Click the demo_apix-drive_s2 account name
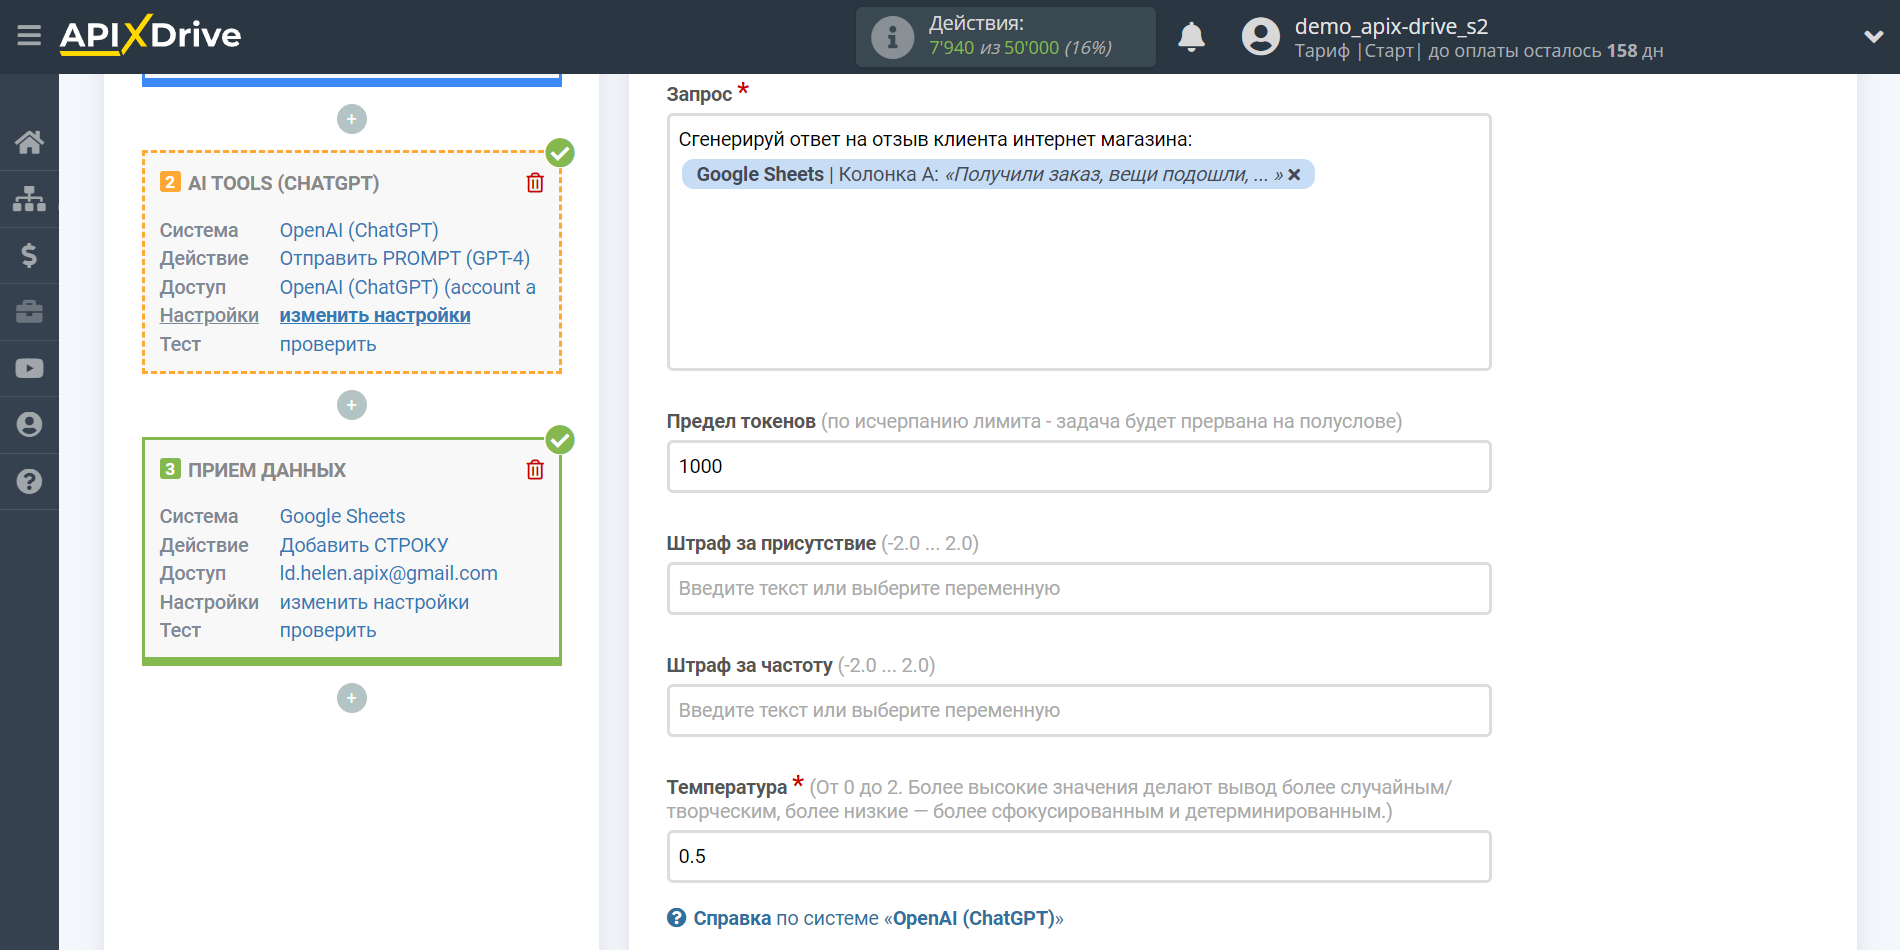The image size is (1900, 950). (1391, 26)
